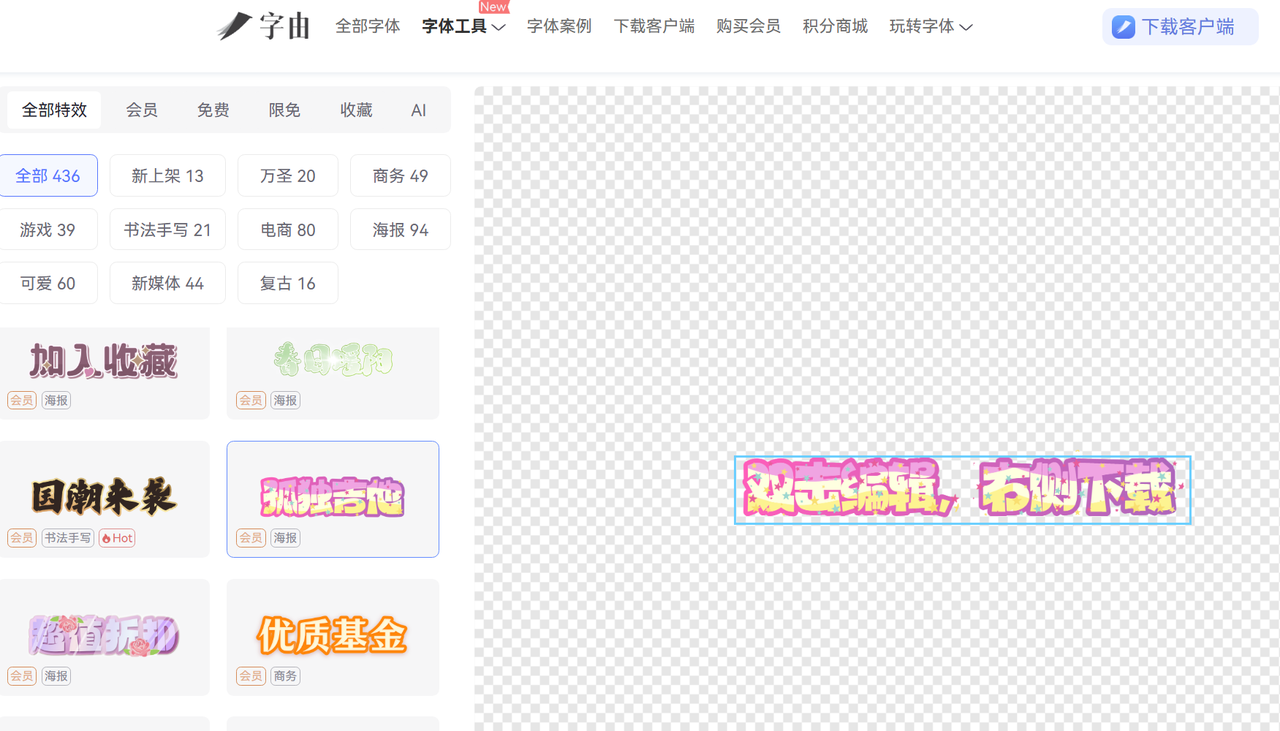Click the pencil icon in 下载客户端 button
1280x731 pixels.
coord(1123,27)
